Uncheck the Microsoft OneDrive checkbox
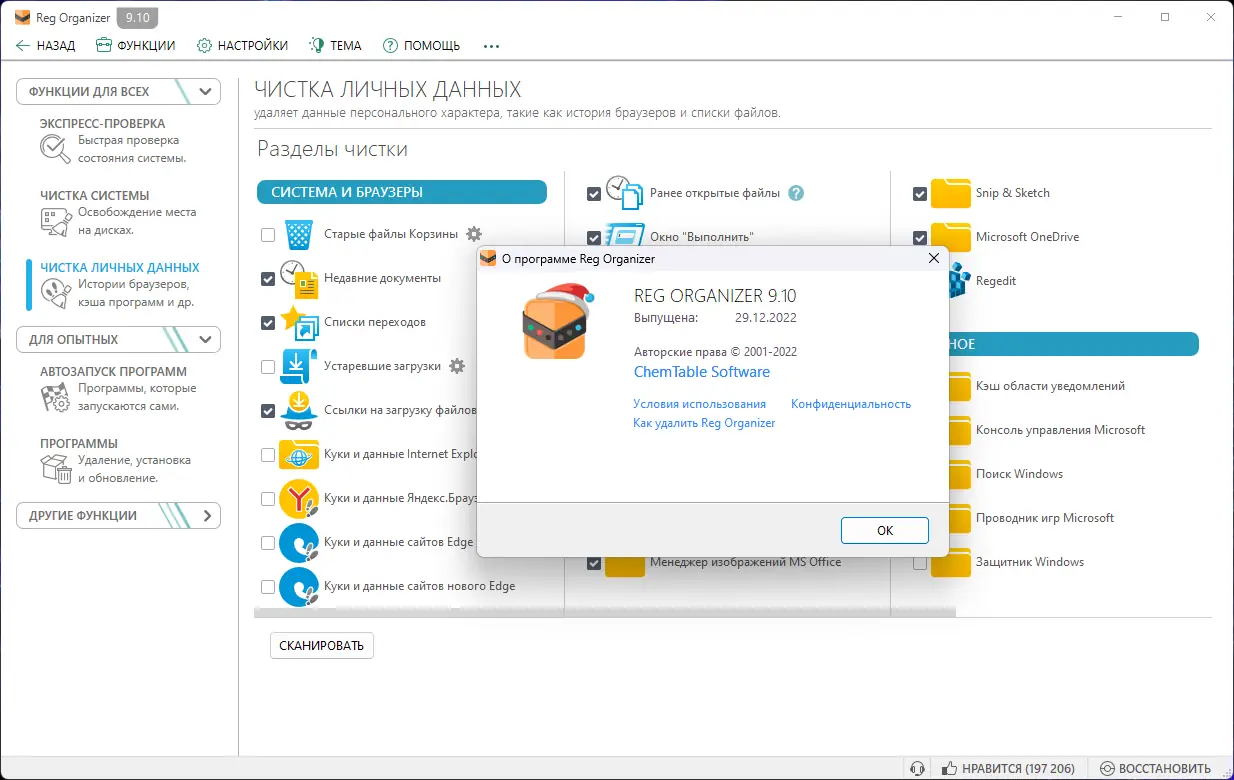 point(920,238)
